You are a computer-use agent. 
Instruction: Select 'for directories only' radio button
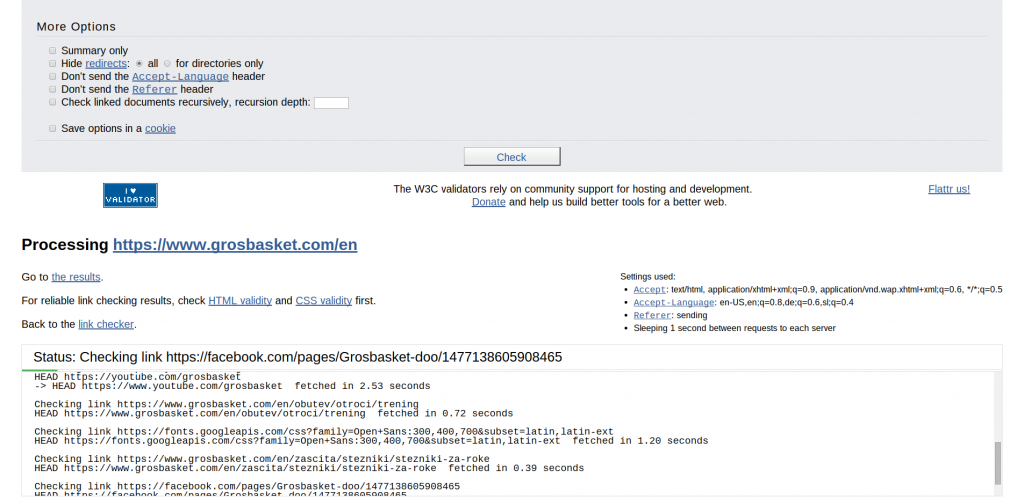(x=168, y=63)
